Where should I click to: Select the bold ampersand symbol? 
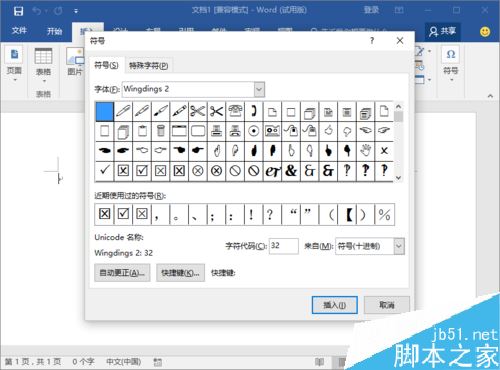291,171
